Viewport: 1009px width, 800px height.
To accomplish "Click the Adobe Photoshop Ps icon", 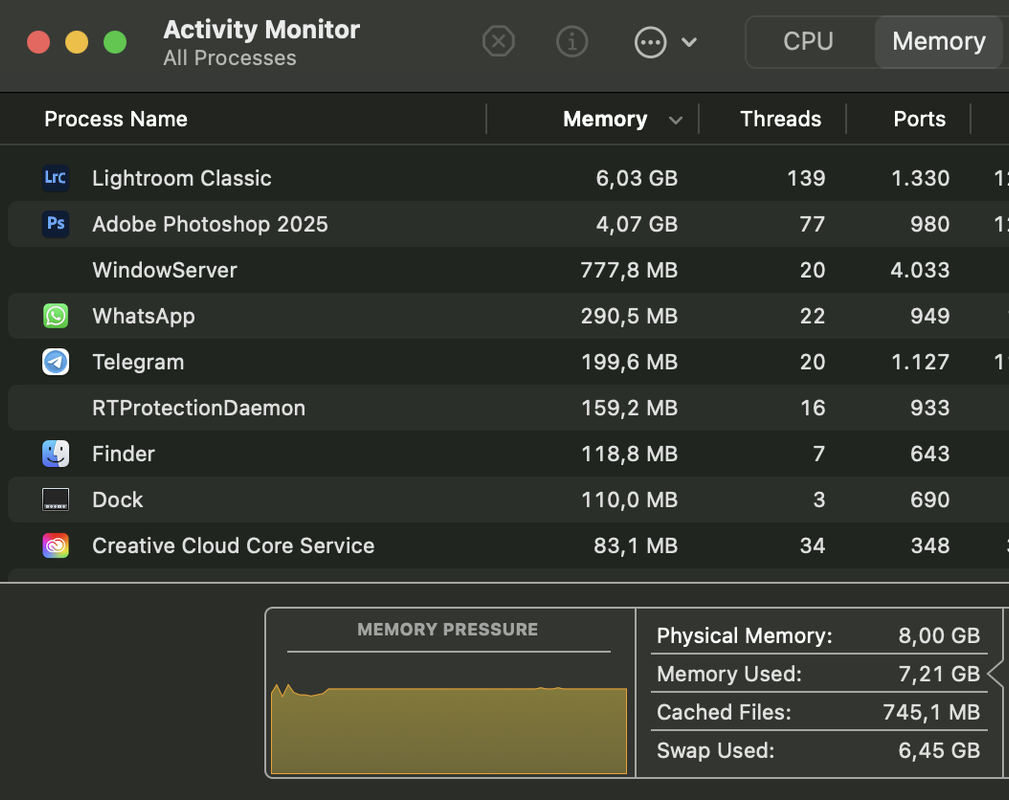I will [55, 224].
